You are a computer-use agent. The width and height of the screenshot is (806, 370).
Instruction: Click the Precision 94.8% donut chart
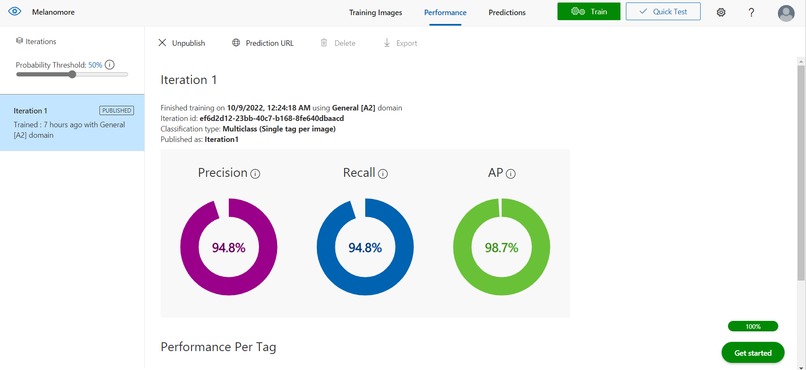click(229, 247)
